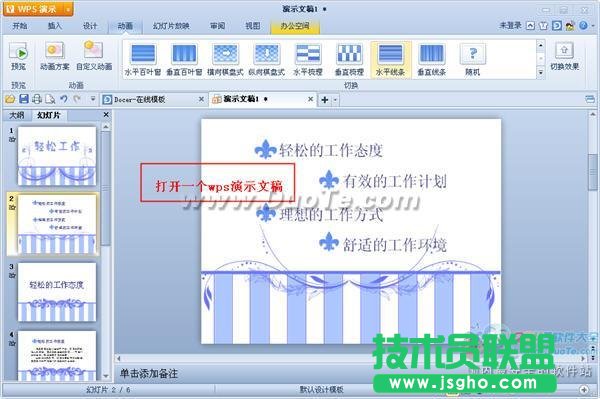
Task: Click status bar text 默认设计模板
Action: click(x=321, y=390)
